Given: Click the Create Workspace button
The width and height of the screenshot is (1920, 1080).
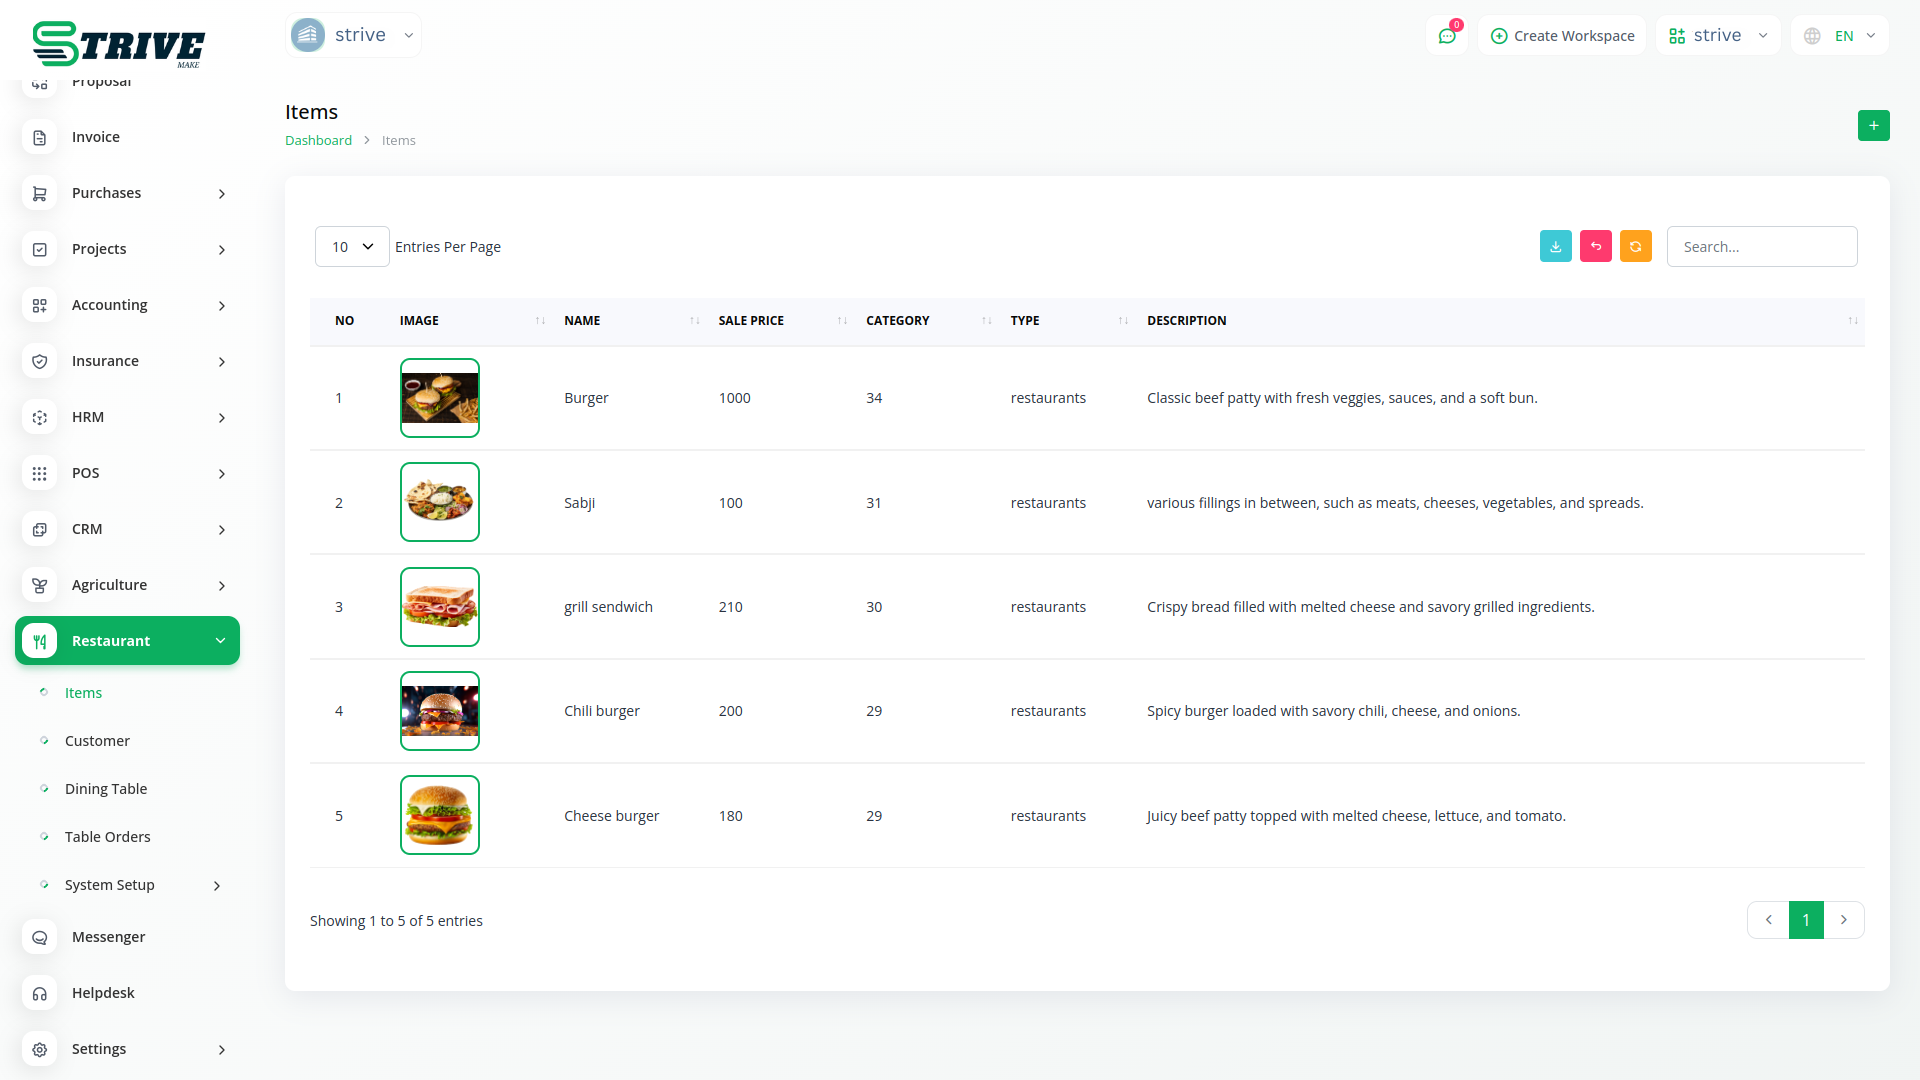Looking at the screenshot, I should point(1562,36).
